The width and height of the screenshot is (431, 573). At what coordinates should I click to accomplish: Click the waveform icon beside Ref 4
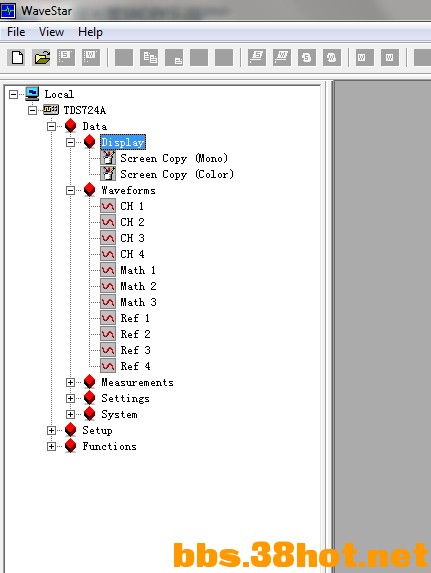tap(108, 366)
